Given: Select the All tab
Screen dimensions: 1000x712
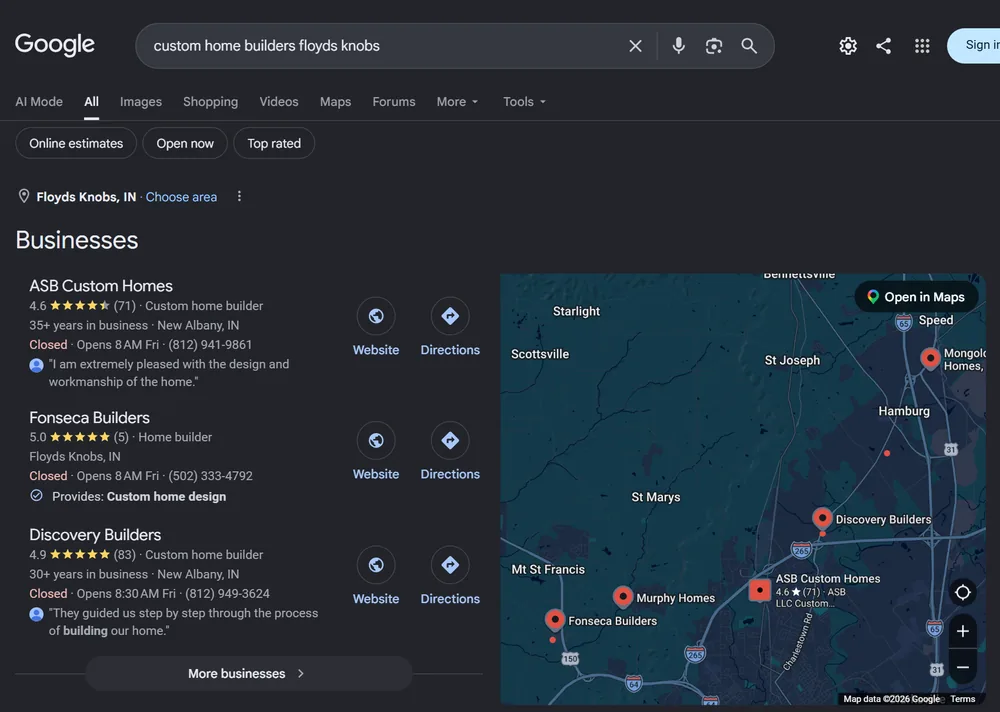Looking at the screenshot, I should coord(91,101).
